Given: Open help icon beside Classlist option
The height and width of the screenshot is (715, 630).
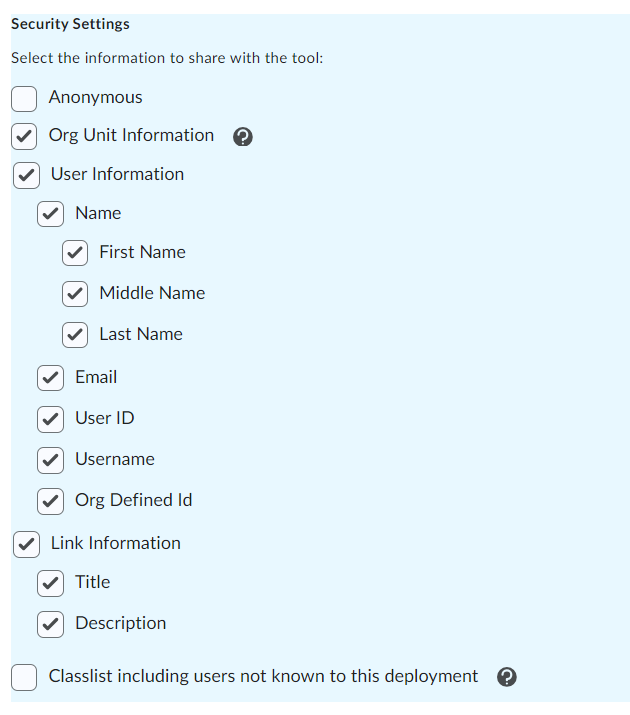Looking at the screenshot, I should pyautogui.click(x=506, y=677).
